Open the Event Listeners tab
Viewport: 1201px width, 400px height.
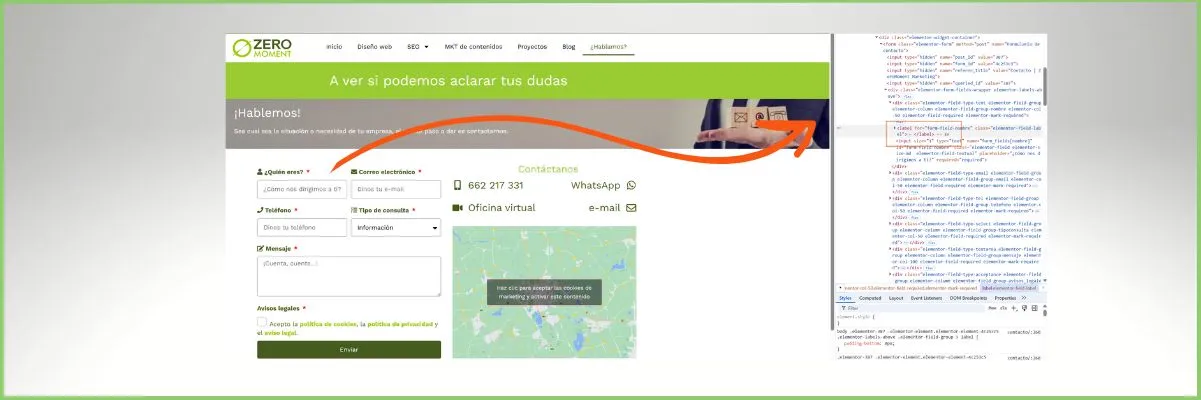925,298
